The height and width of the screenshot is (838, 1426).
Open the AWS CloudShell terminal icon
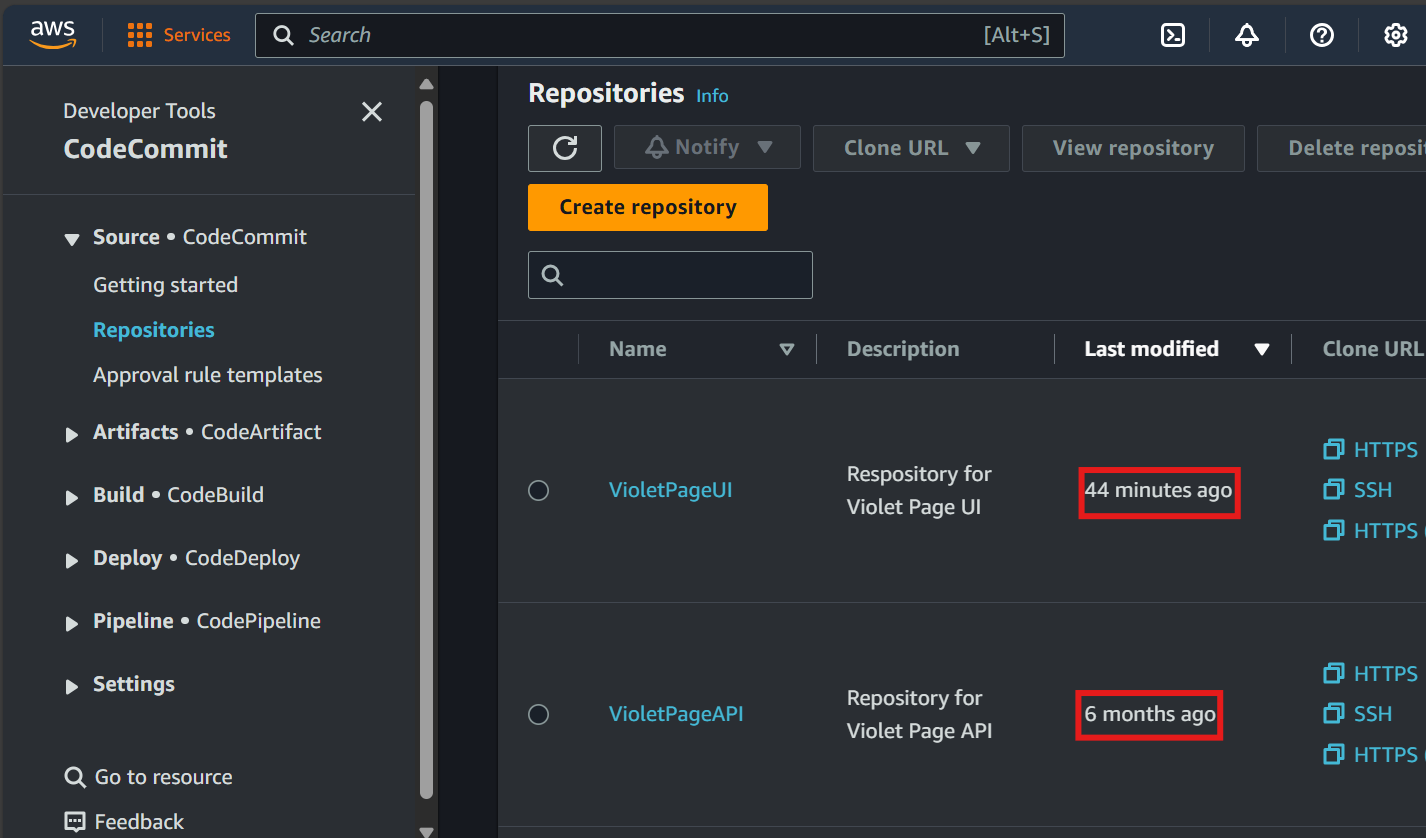click(x=1172, y=35)
